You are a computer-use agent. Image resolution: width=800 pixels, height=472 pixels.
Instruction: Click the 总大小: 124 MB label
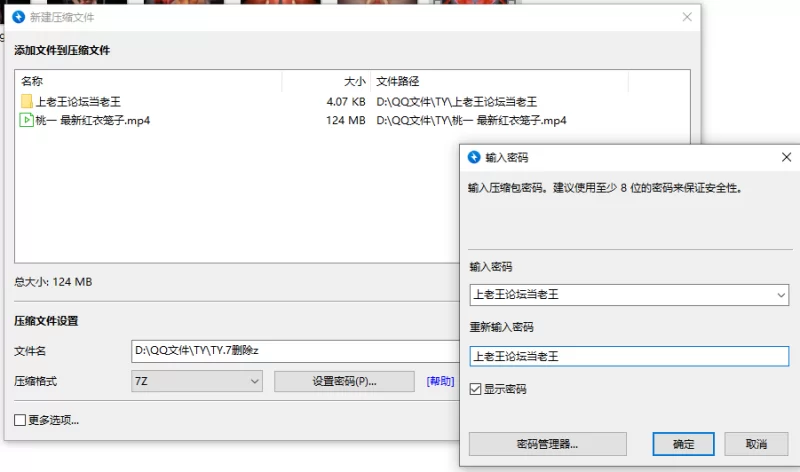pyautogui.click(x=53, y=282)
